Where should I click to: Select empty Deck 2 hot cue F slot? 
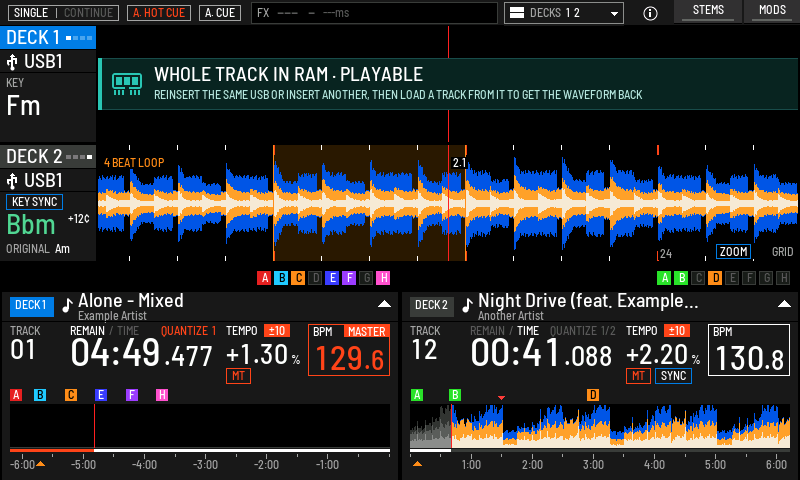point(749,278)
